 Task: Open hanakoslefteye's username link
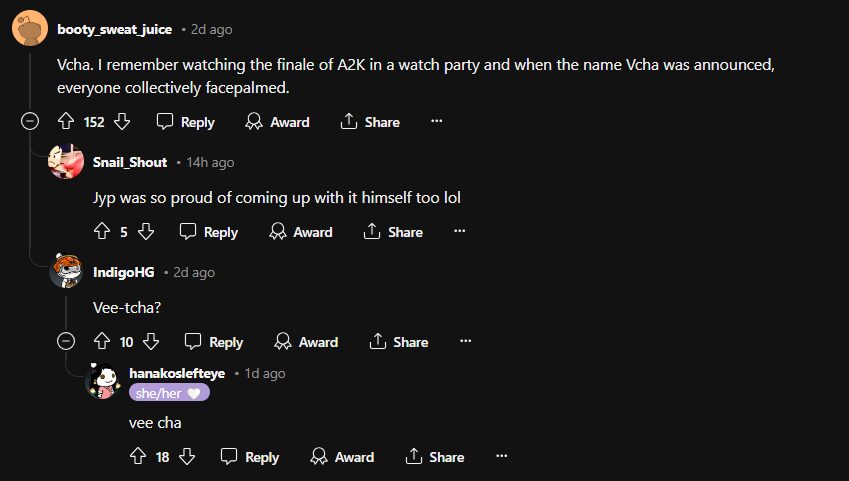point(177,373)
